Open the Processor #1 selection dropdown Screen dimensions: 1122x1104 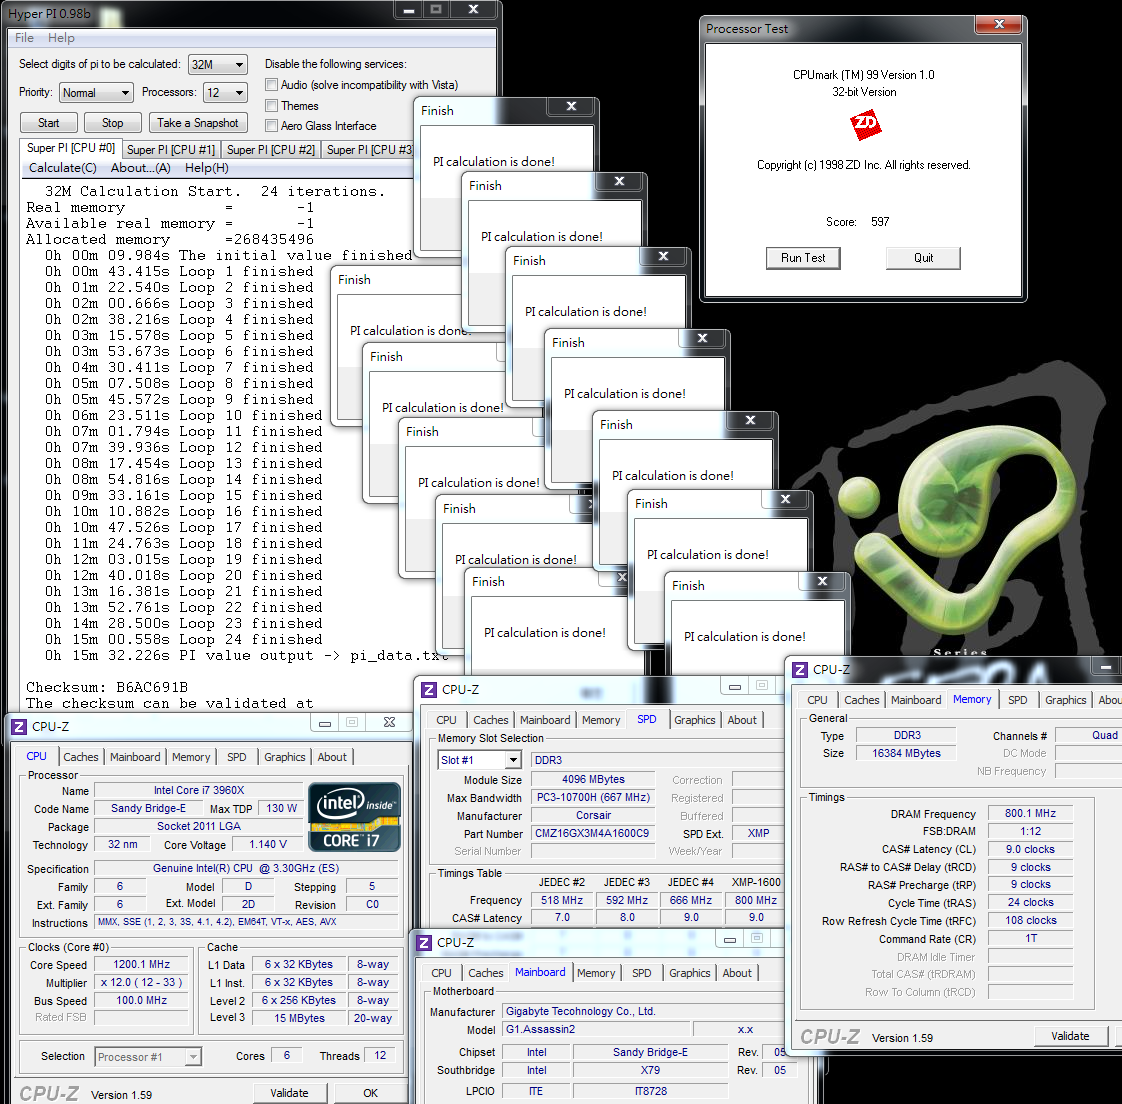point(148,1057)
